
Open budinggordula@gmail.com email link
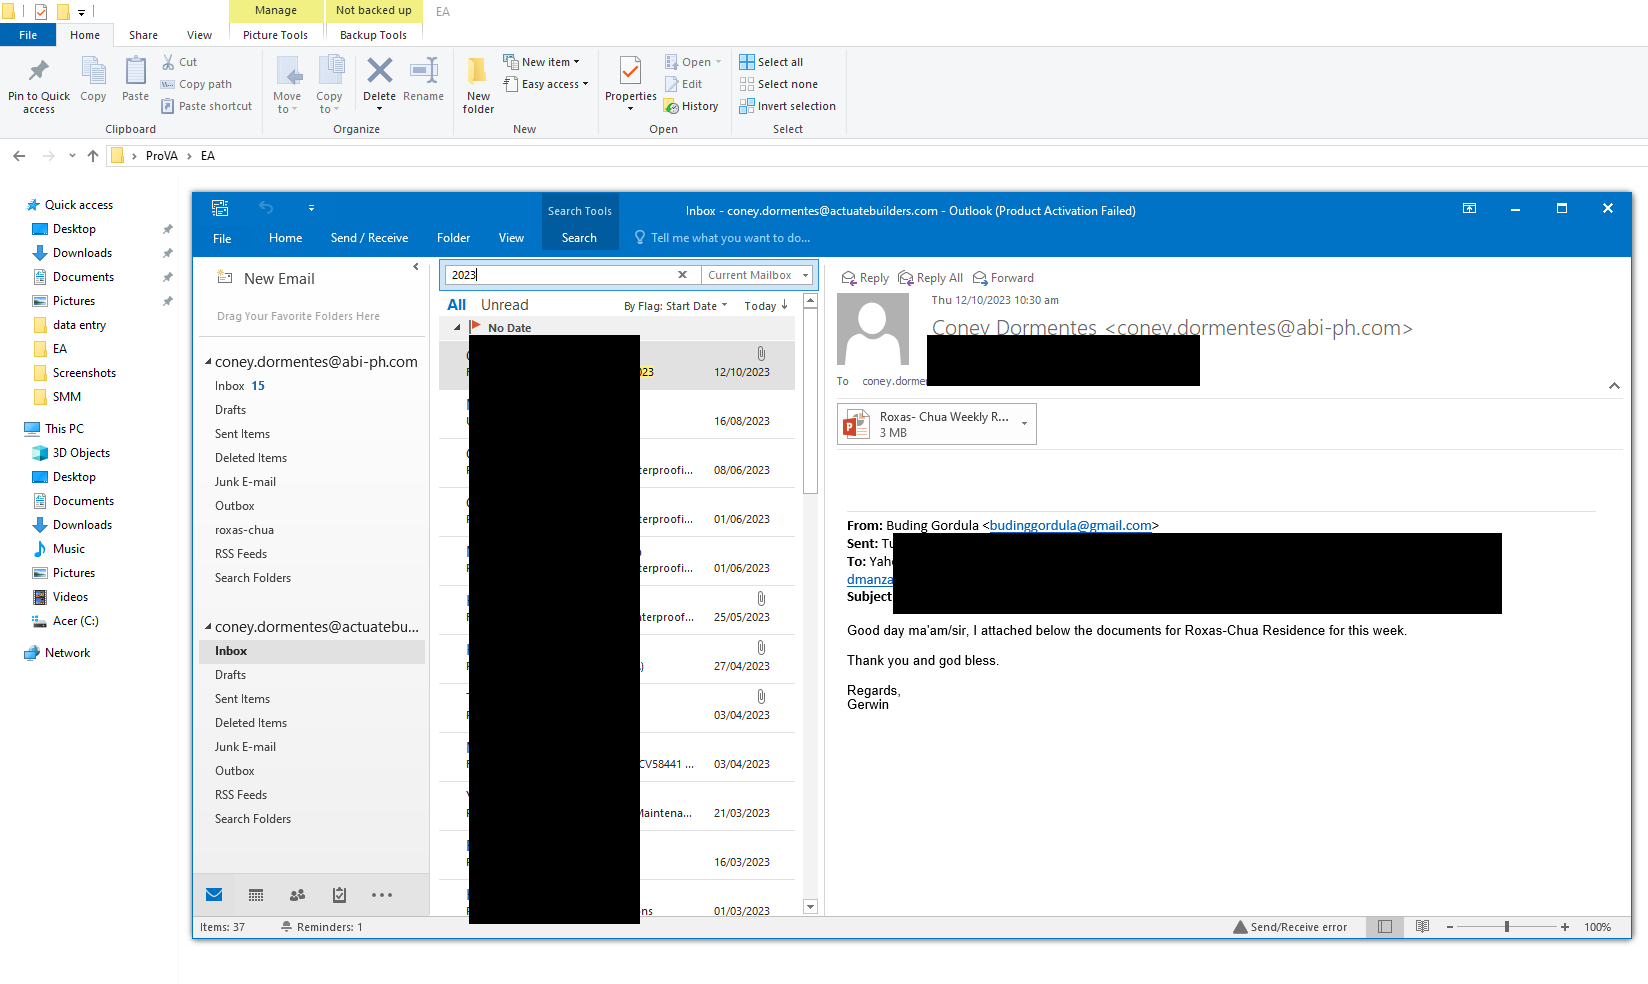pyautogui.click(x=1070, y=526)
